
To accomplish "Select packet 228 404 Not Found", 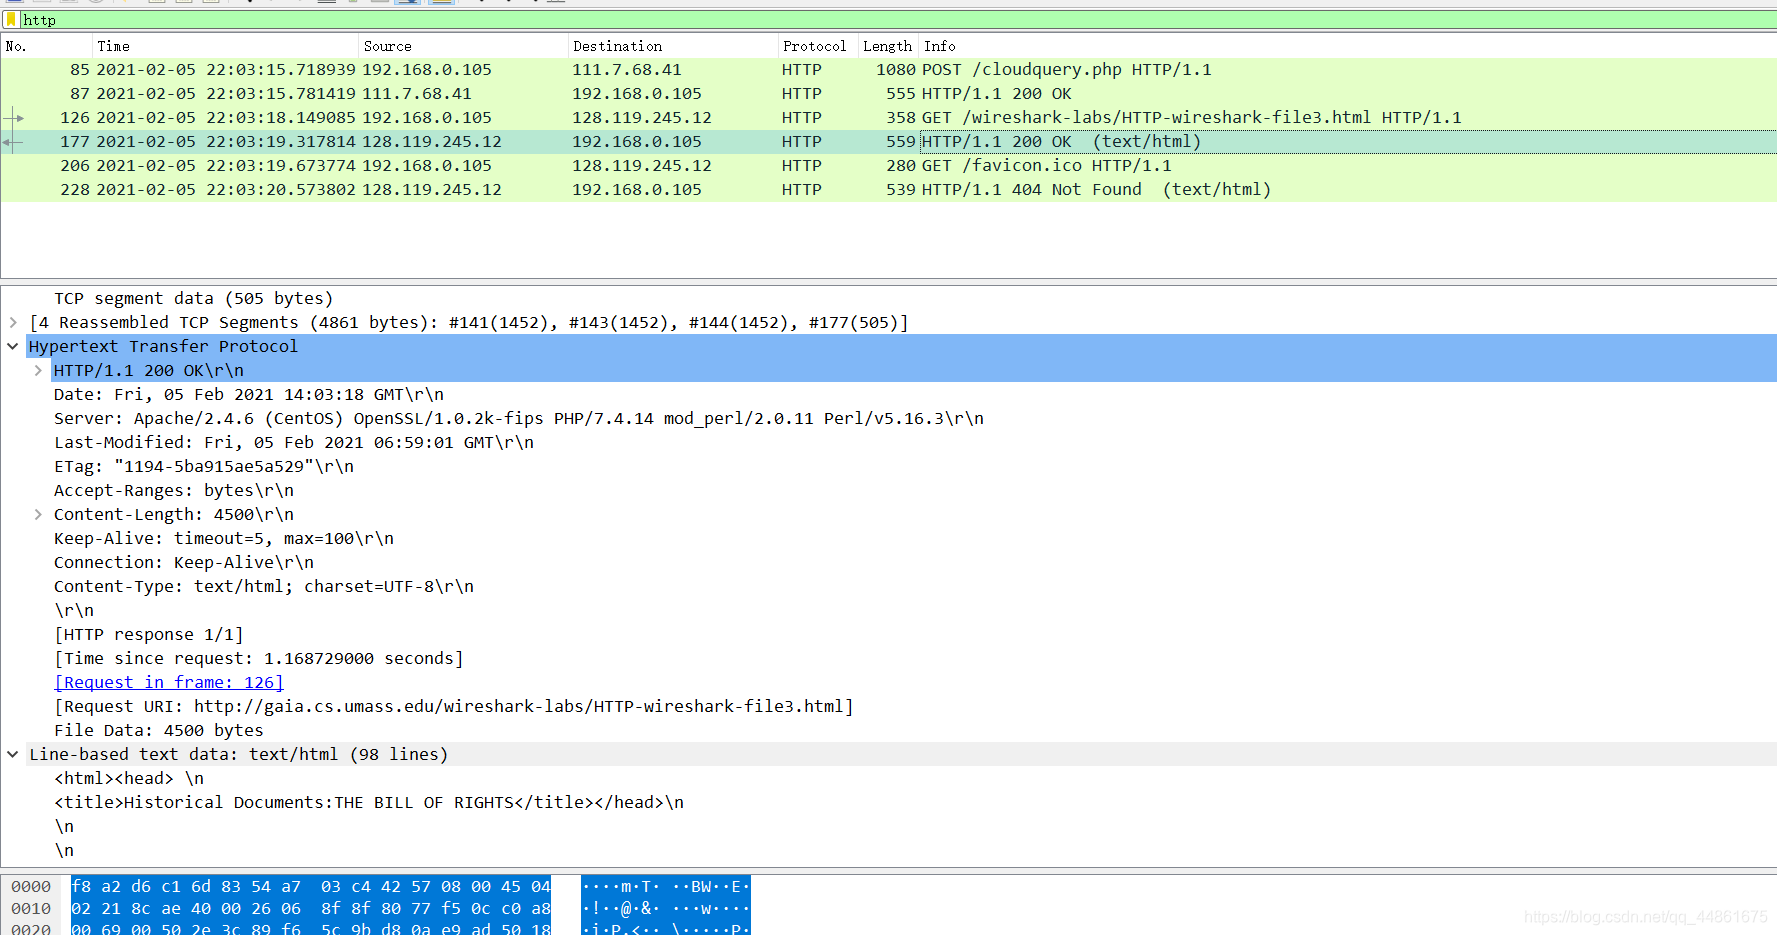I will coord(888,190).
